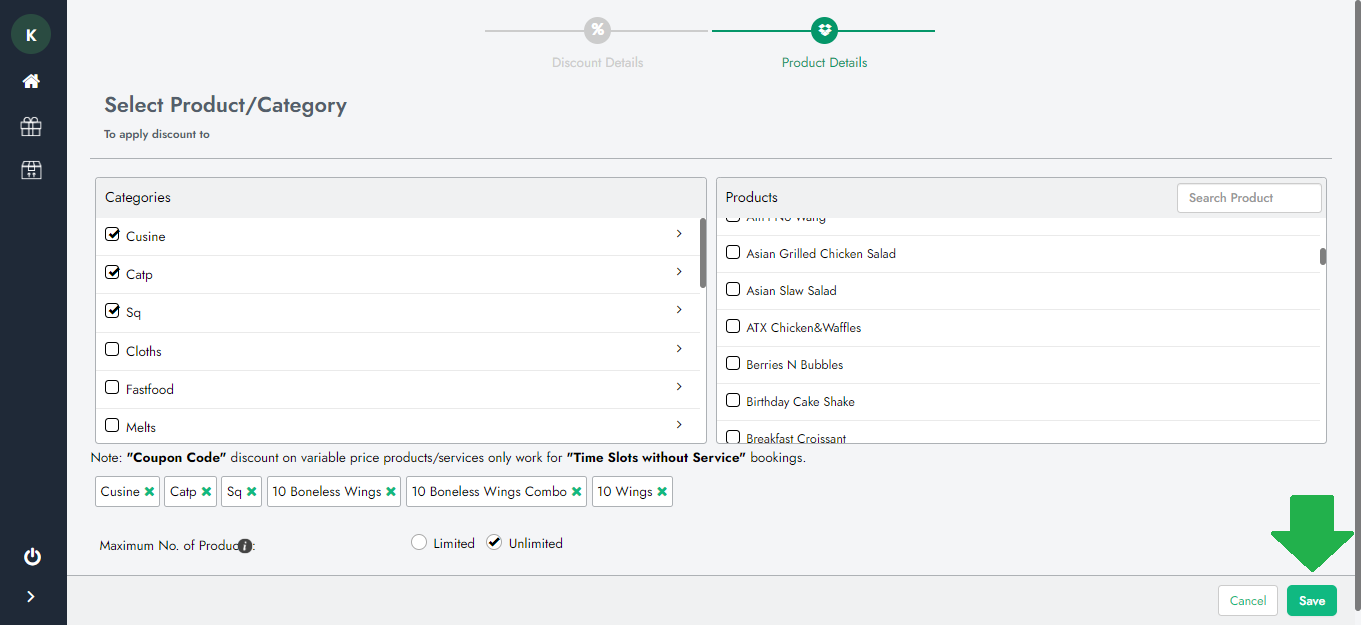Expand the sidebar with bottom chevron
This screenshot has width=1361, height=625.
(31, 597)
